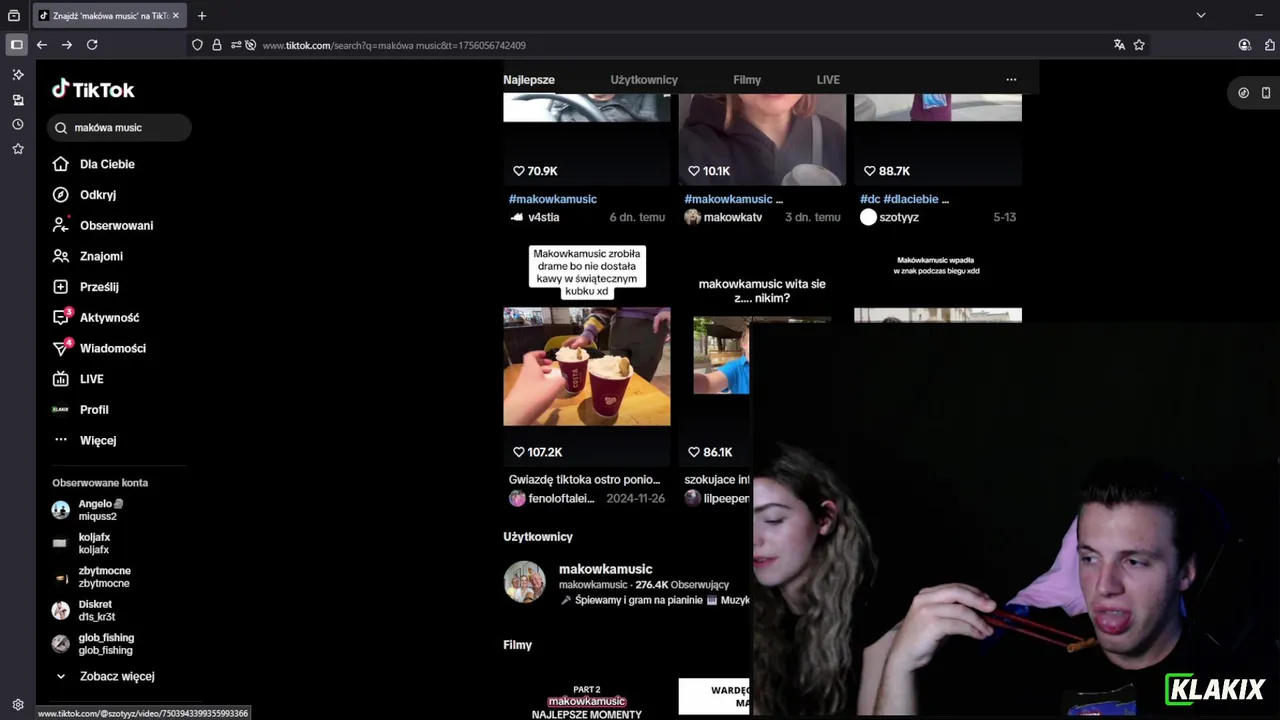
Task: Click fenoloftalei author link
Action: 561,498
